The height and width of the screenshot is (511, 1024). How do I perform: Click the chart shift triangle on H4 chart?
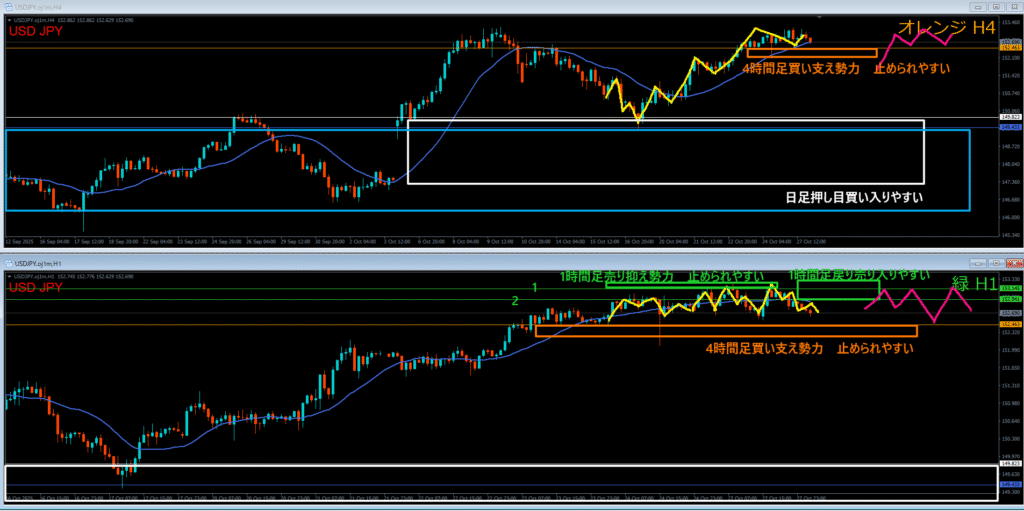(821, 17)
